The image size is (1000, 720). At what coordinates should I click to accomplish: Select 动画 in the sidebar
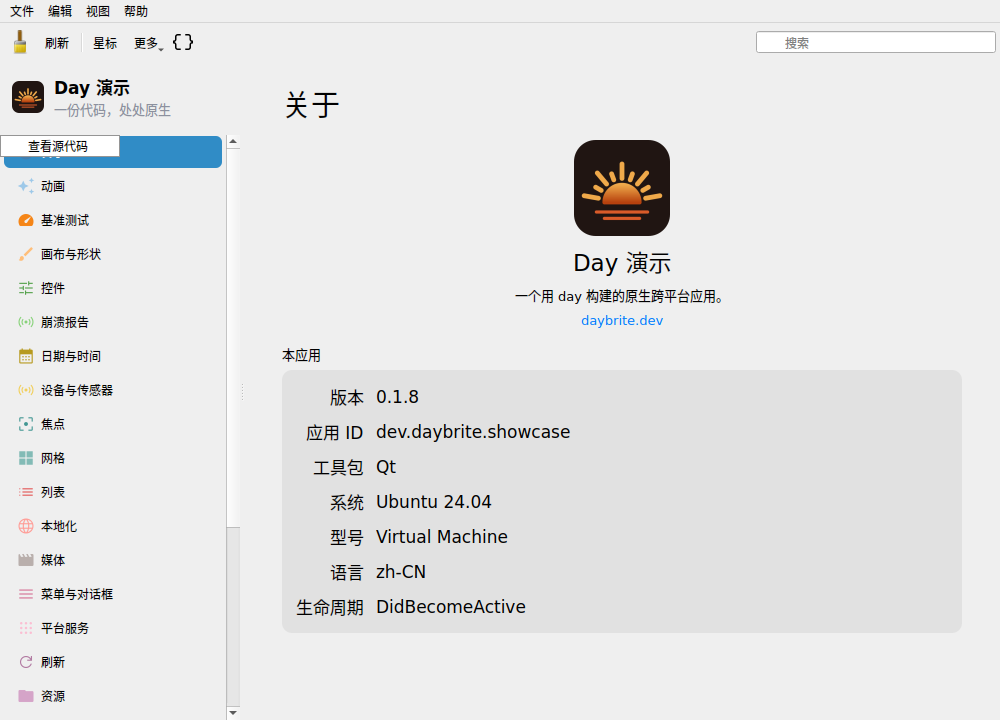[x=113, y=186]
